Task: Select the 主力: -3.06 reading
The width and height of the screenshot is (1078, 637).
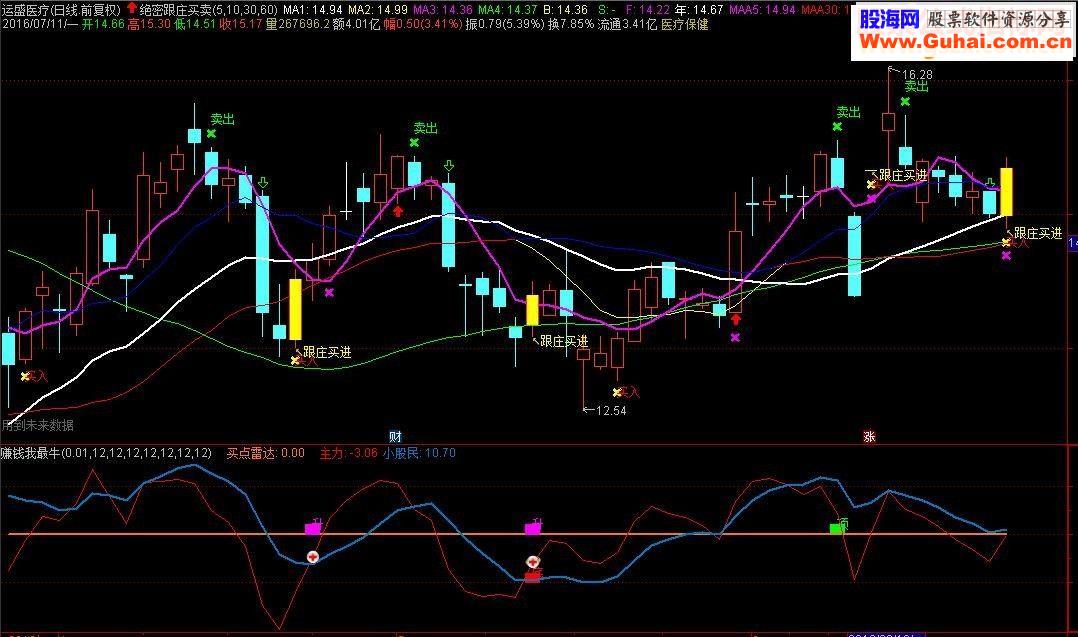Action: pos(349,453)
